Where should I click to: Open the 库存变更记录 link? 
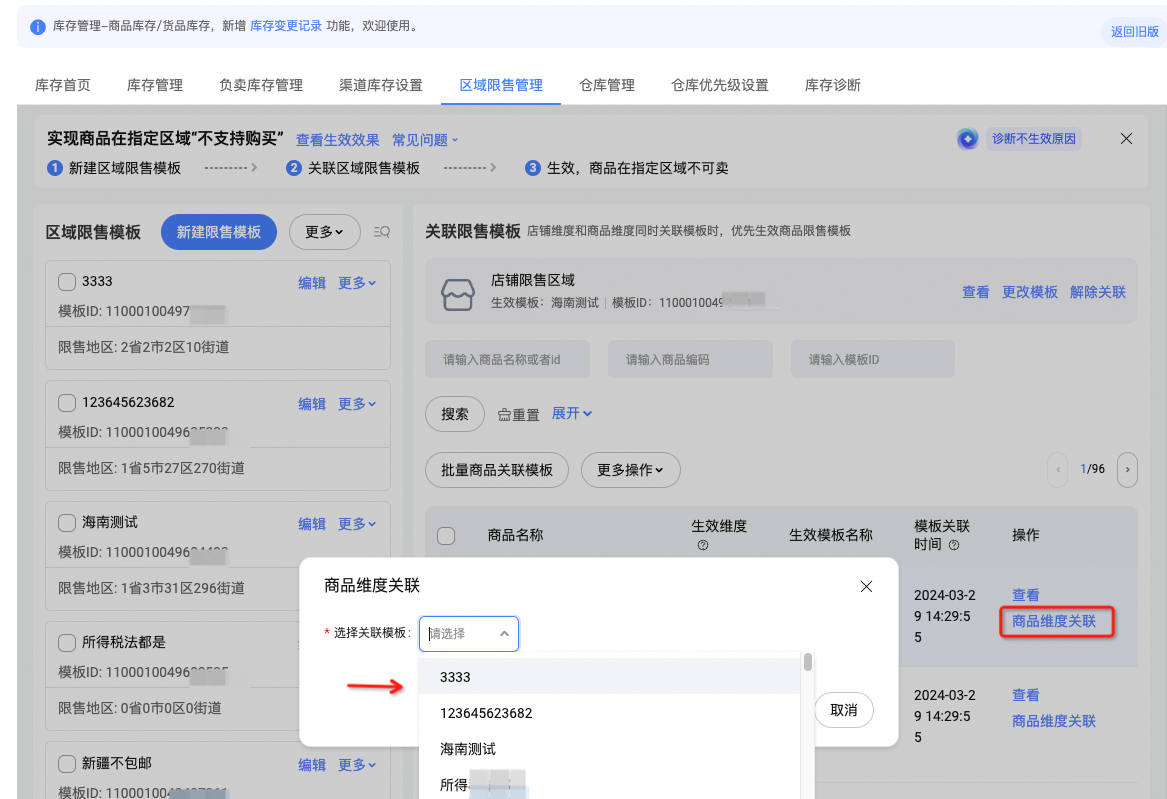(x=286, y=26)
